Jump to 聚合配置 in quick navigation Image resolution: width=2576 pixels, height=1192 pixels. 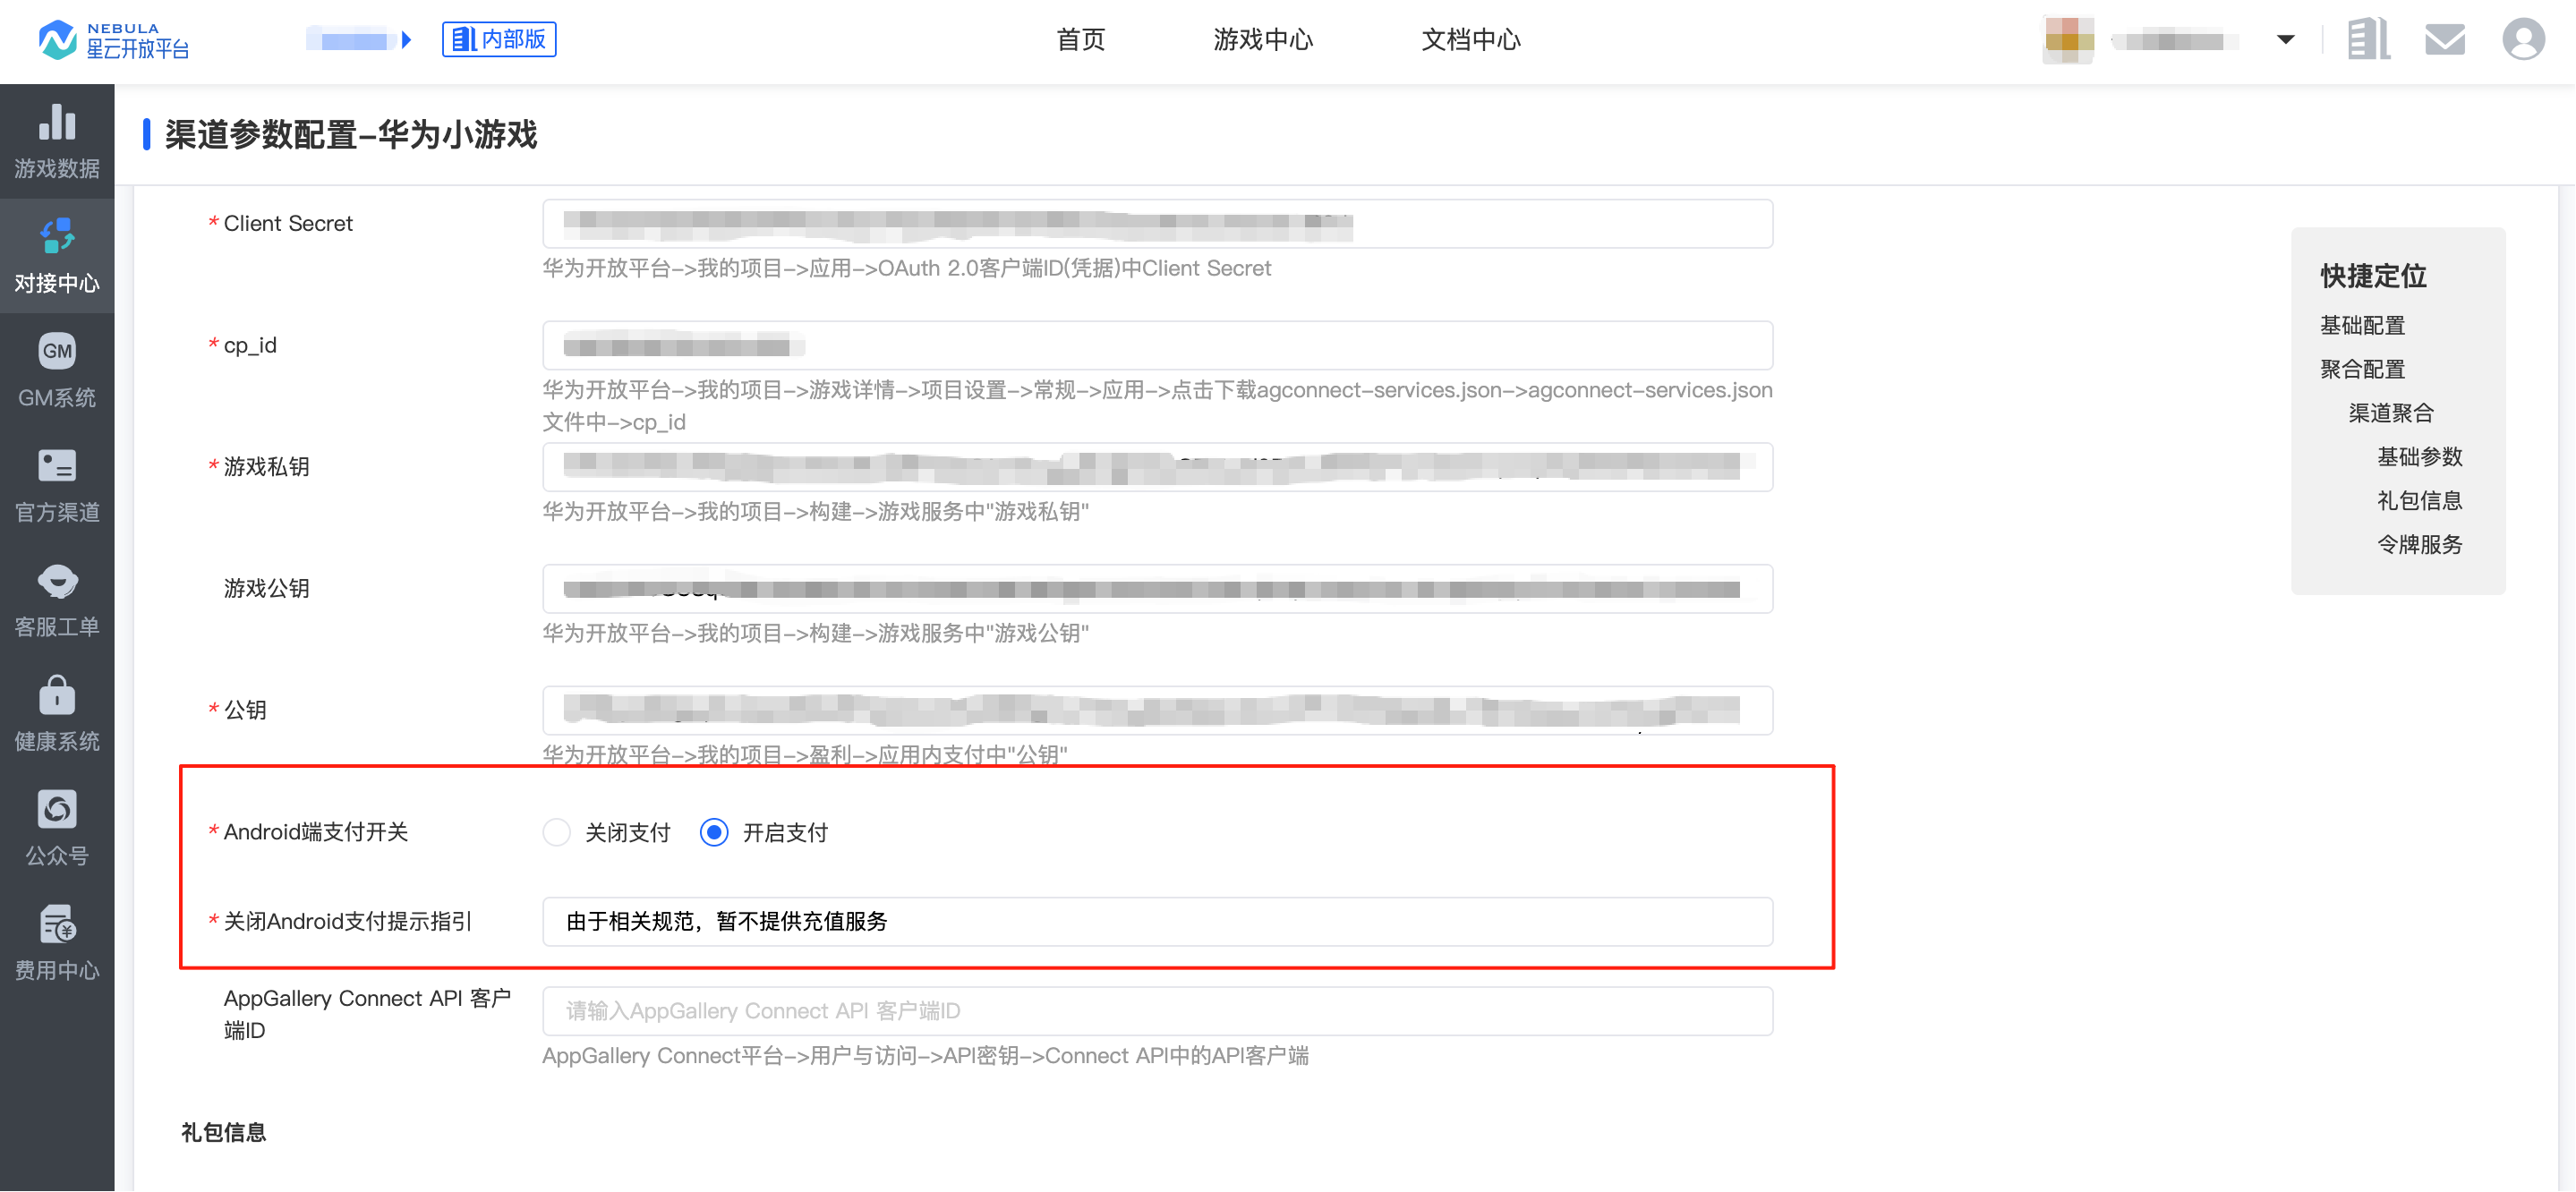click(2362, 370)
